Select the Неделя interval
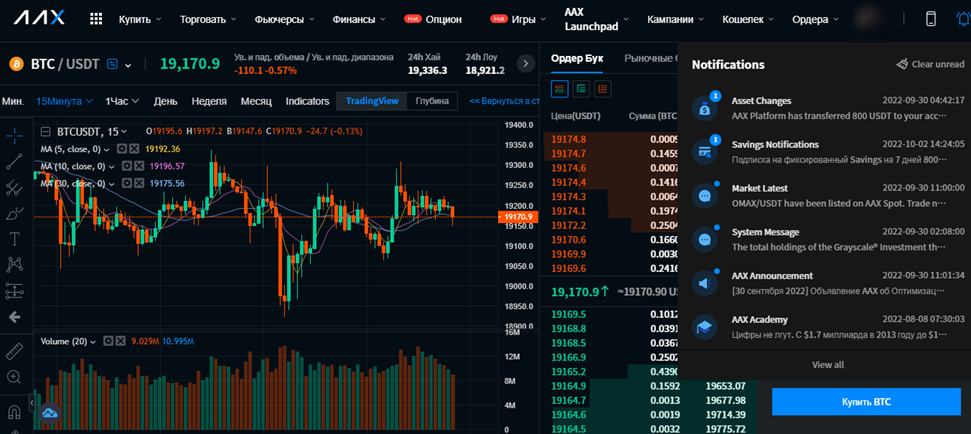The width and height of the screenshot is (971, 434). pos(209,101)
